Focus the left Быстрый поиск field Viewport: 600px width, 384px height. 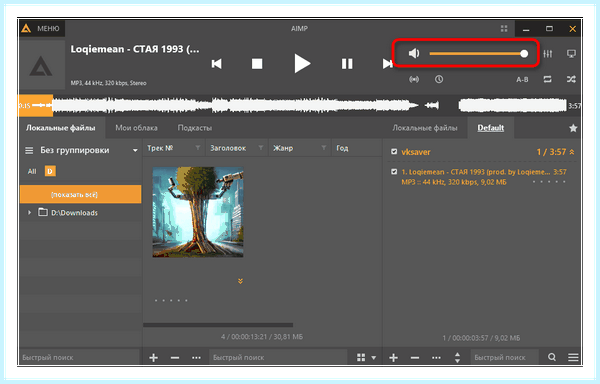coord(79,357)
